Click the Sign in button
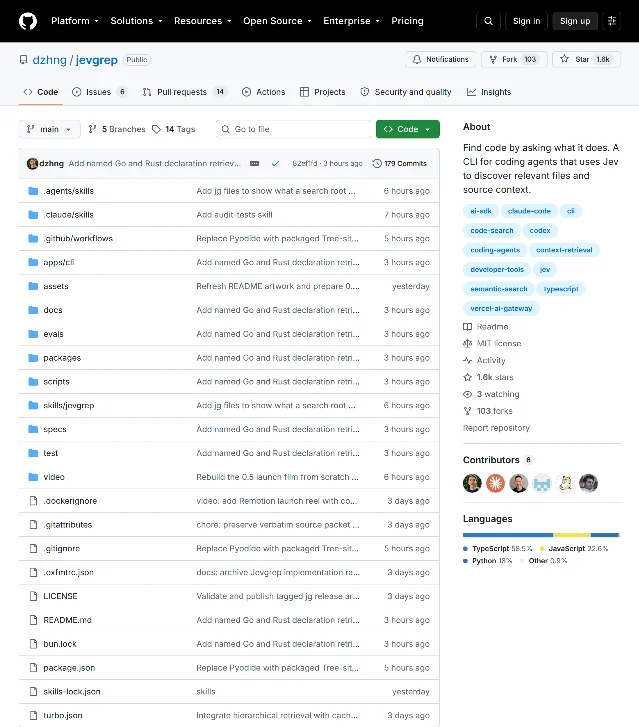639x727 pixels. click(526, 21)
